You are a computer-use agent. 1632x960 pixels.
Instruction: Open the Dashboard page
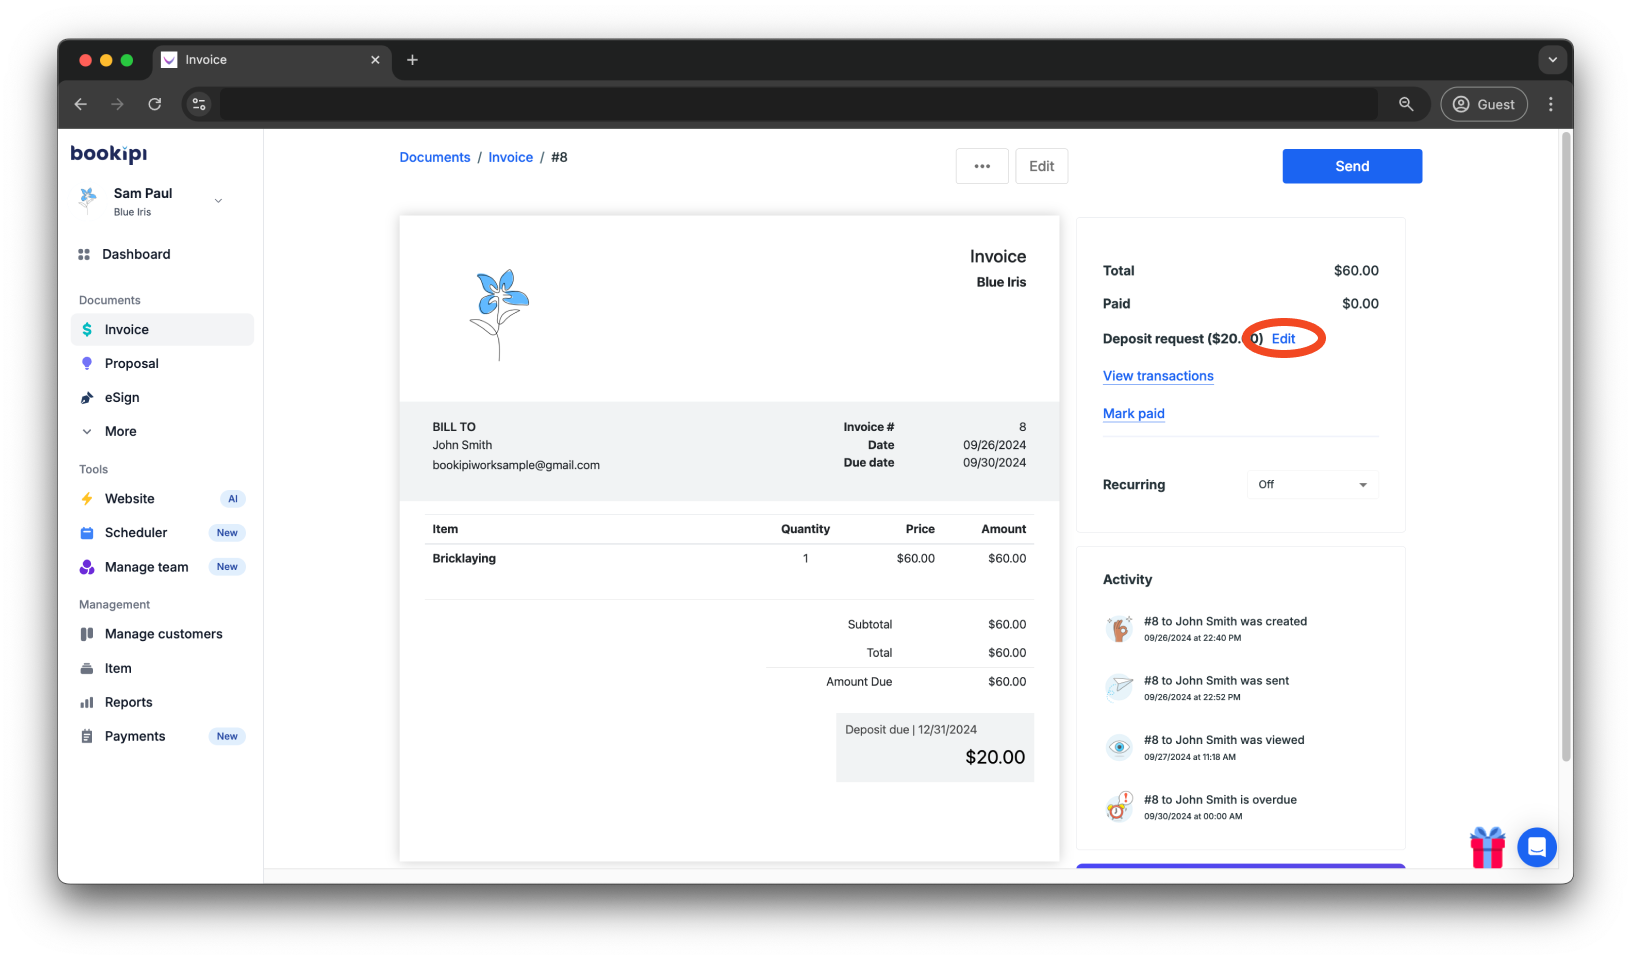click(134, 254)
